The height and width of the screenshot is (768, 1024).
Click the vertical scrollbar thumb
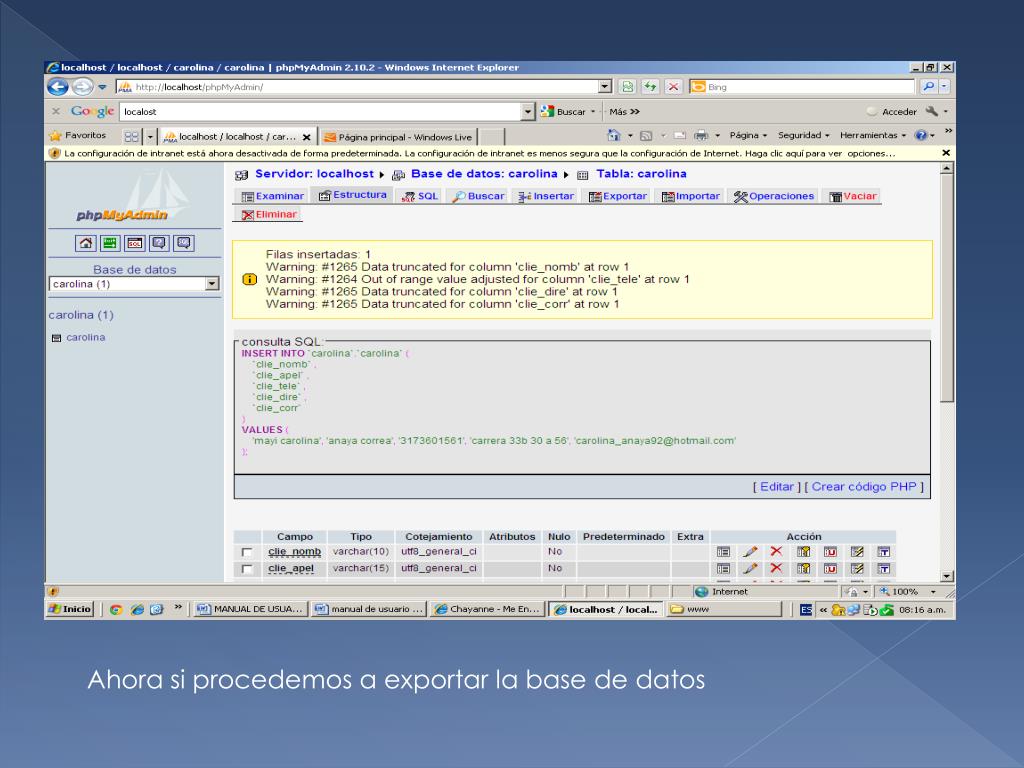947,287
